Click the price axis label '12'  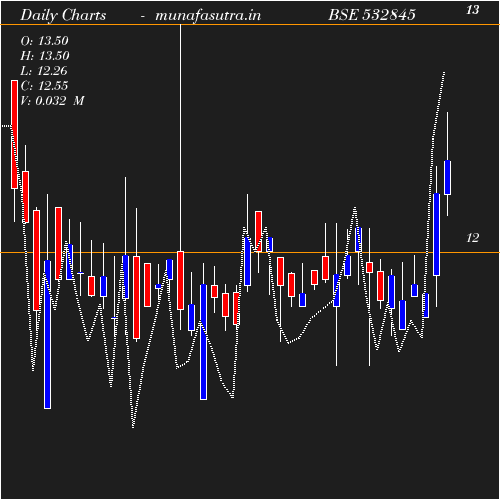tap(473, 238)
